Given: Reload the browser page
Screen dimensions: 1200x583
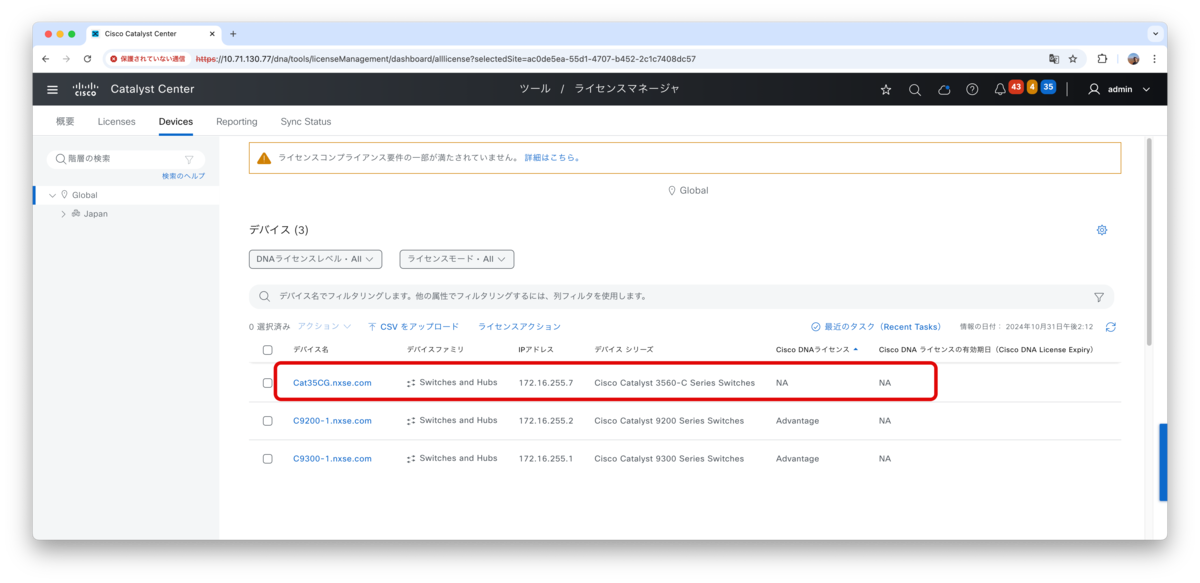Looking at the screenshot, I should pos(87,59).
